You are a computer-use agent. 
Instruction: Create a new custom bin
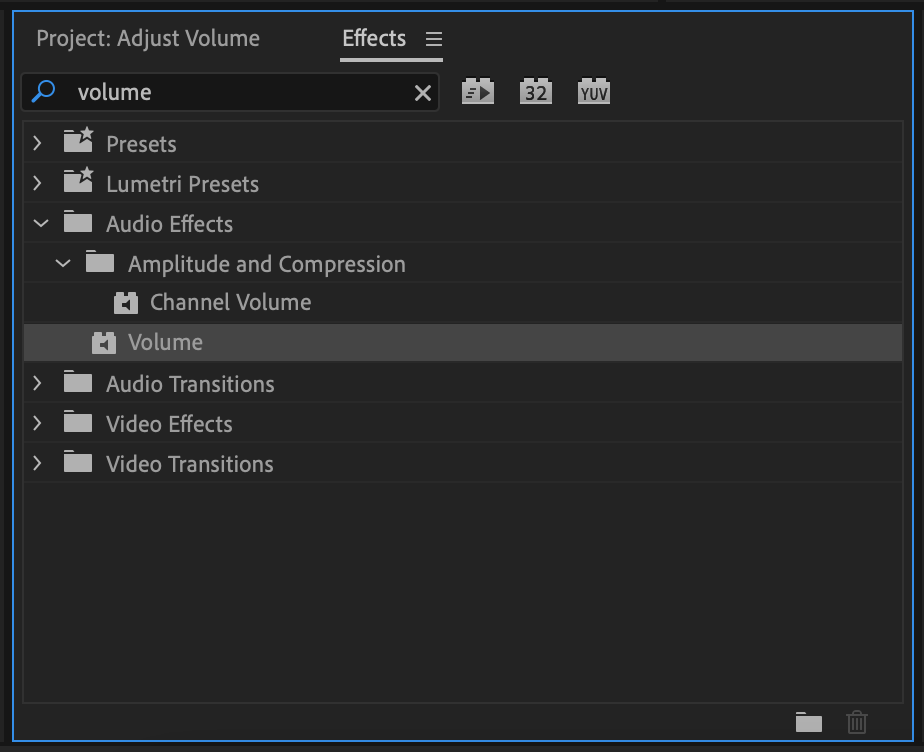pos(808,722)
